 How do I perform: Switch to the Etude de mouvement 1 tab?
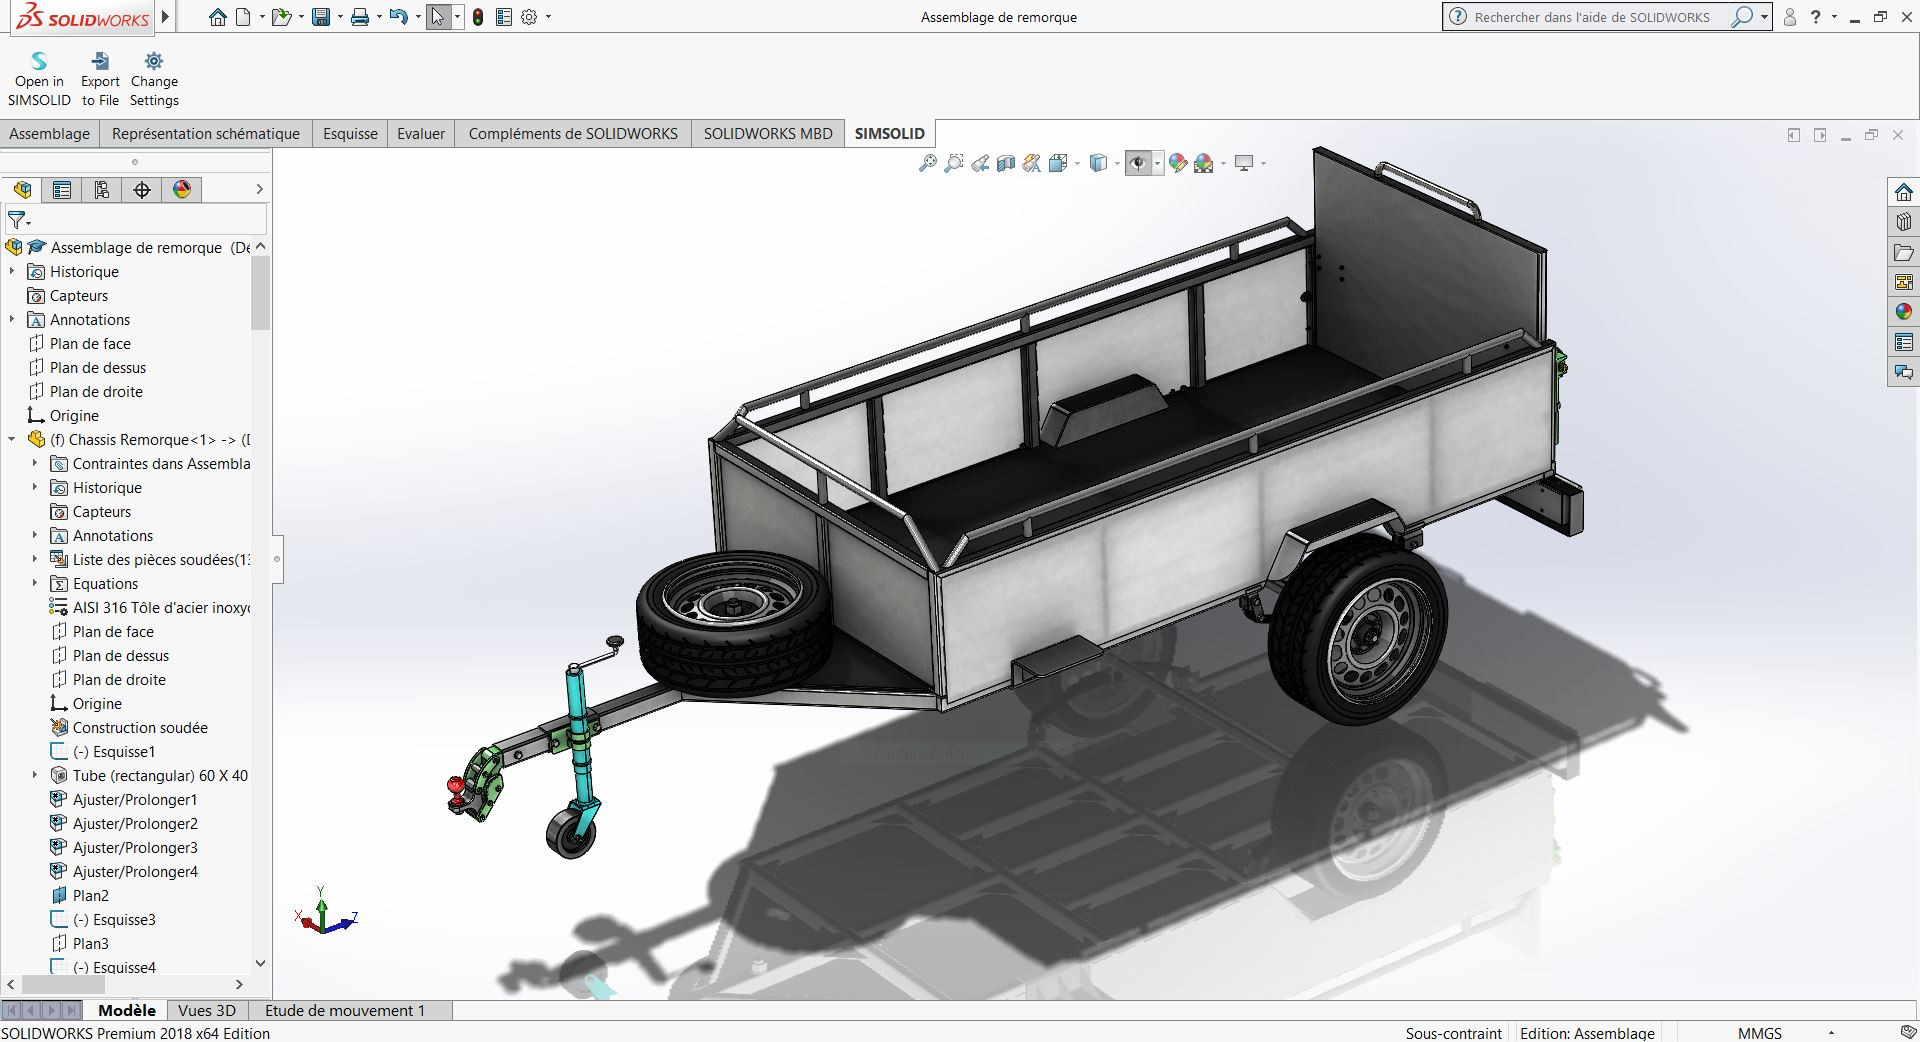point(345,1010)
